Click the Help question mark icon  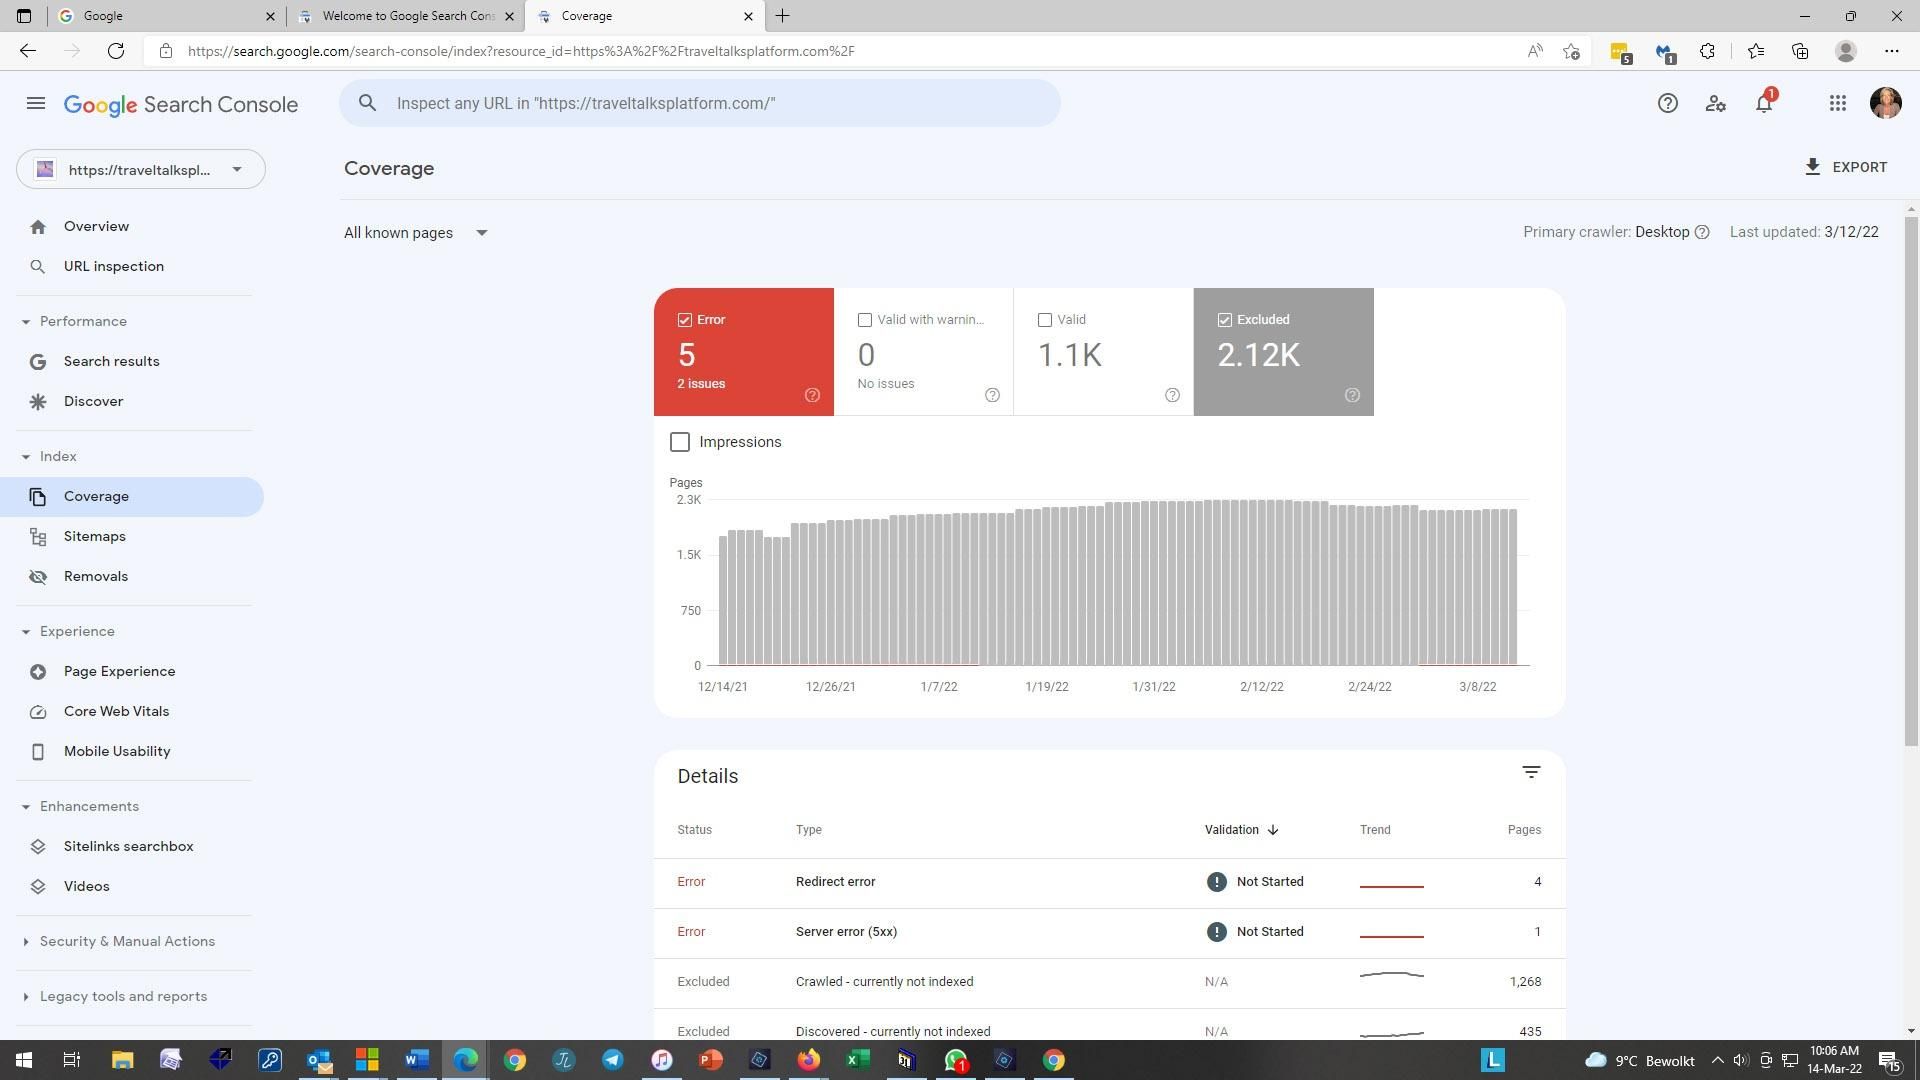pos(1667,104)
